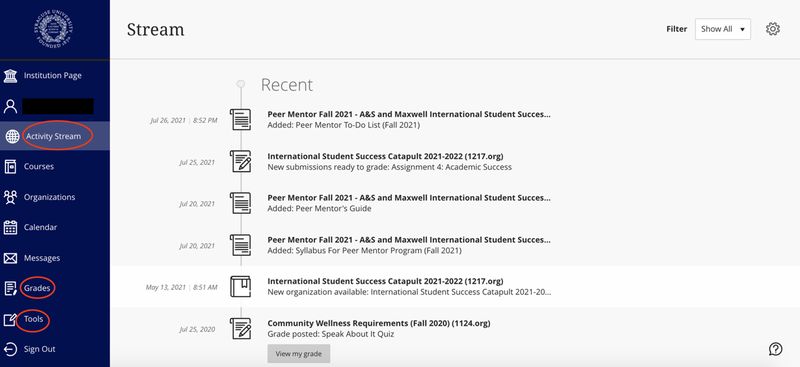Open Community Wellness Requirements (Fall 2020) entry
This screenshot has height=367, width=800.
pyautogui.click(x=379, y=323)
